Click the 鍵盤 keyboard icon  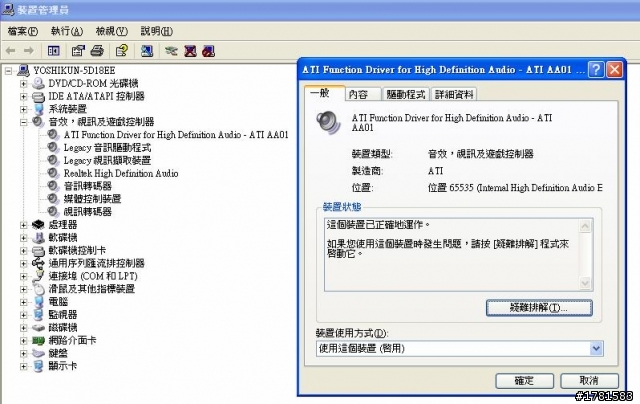[x=38, y=353]
